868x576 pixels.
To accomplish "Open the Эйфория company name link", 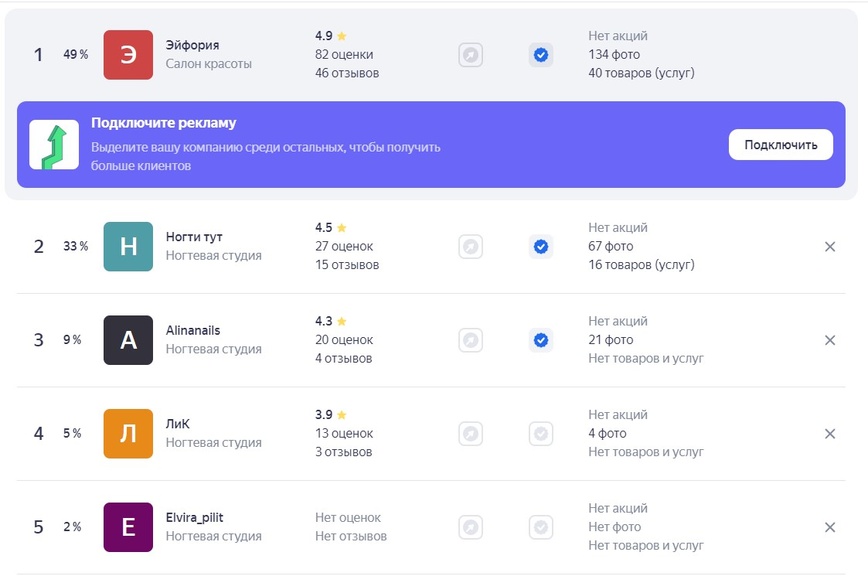I will 192,45.
